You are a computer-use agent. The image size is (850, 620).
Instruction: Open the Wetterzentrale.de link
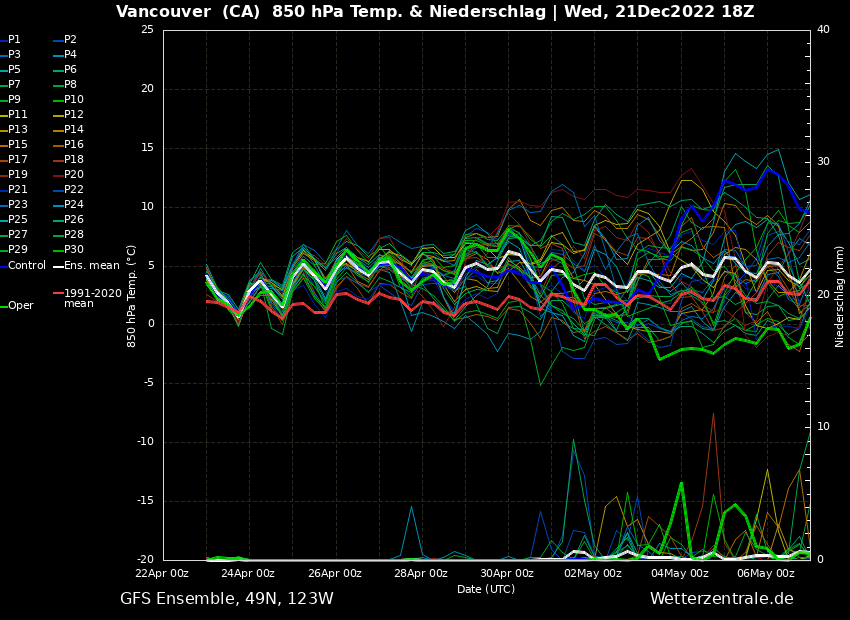click(721, 599)
